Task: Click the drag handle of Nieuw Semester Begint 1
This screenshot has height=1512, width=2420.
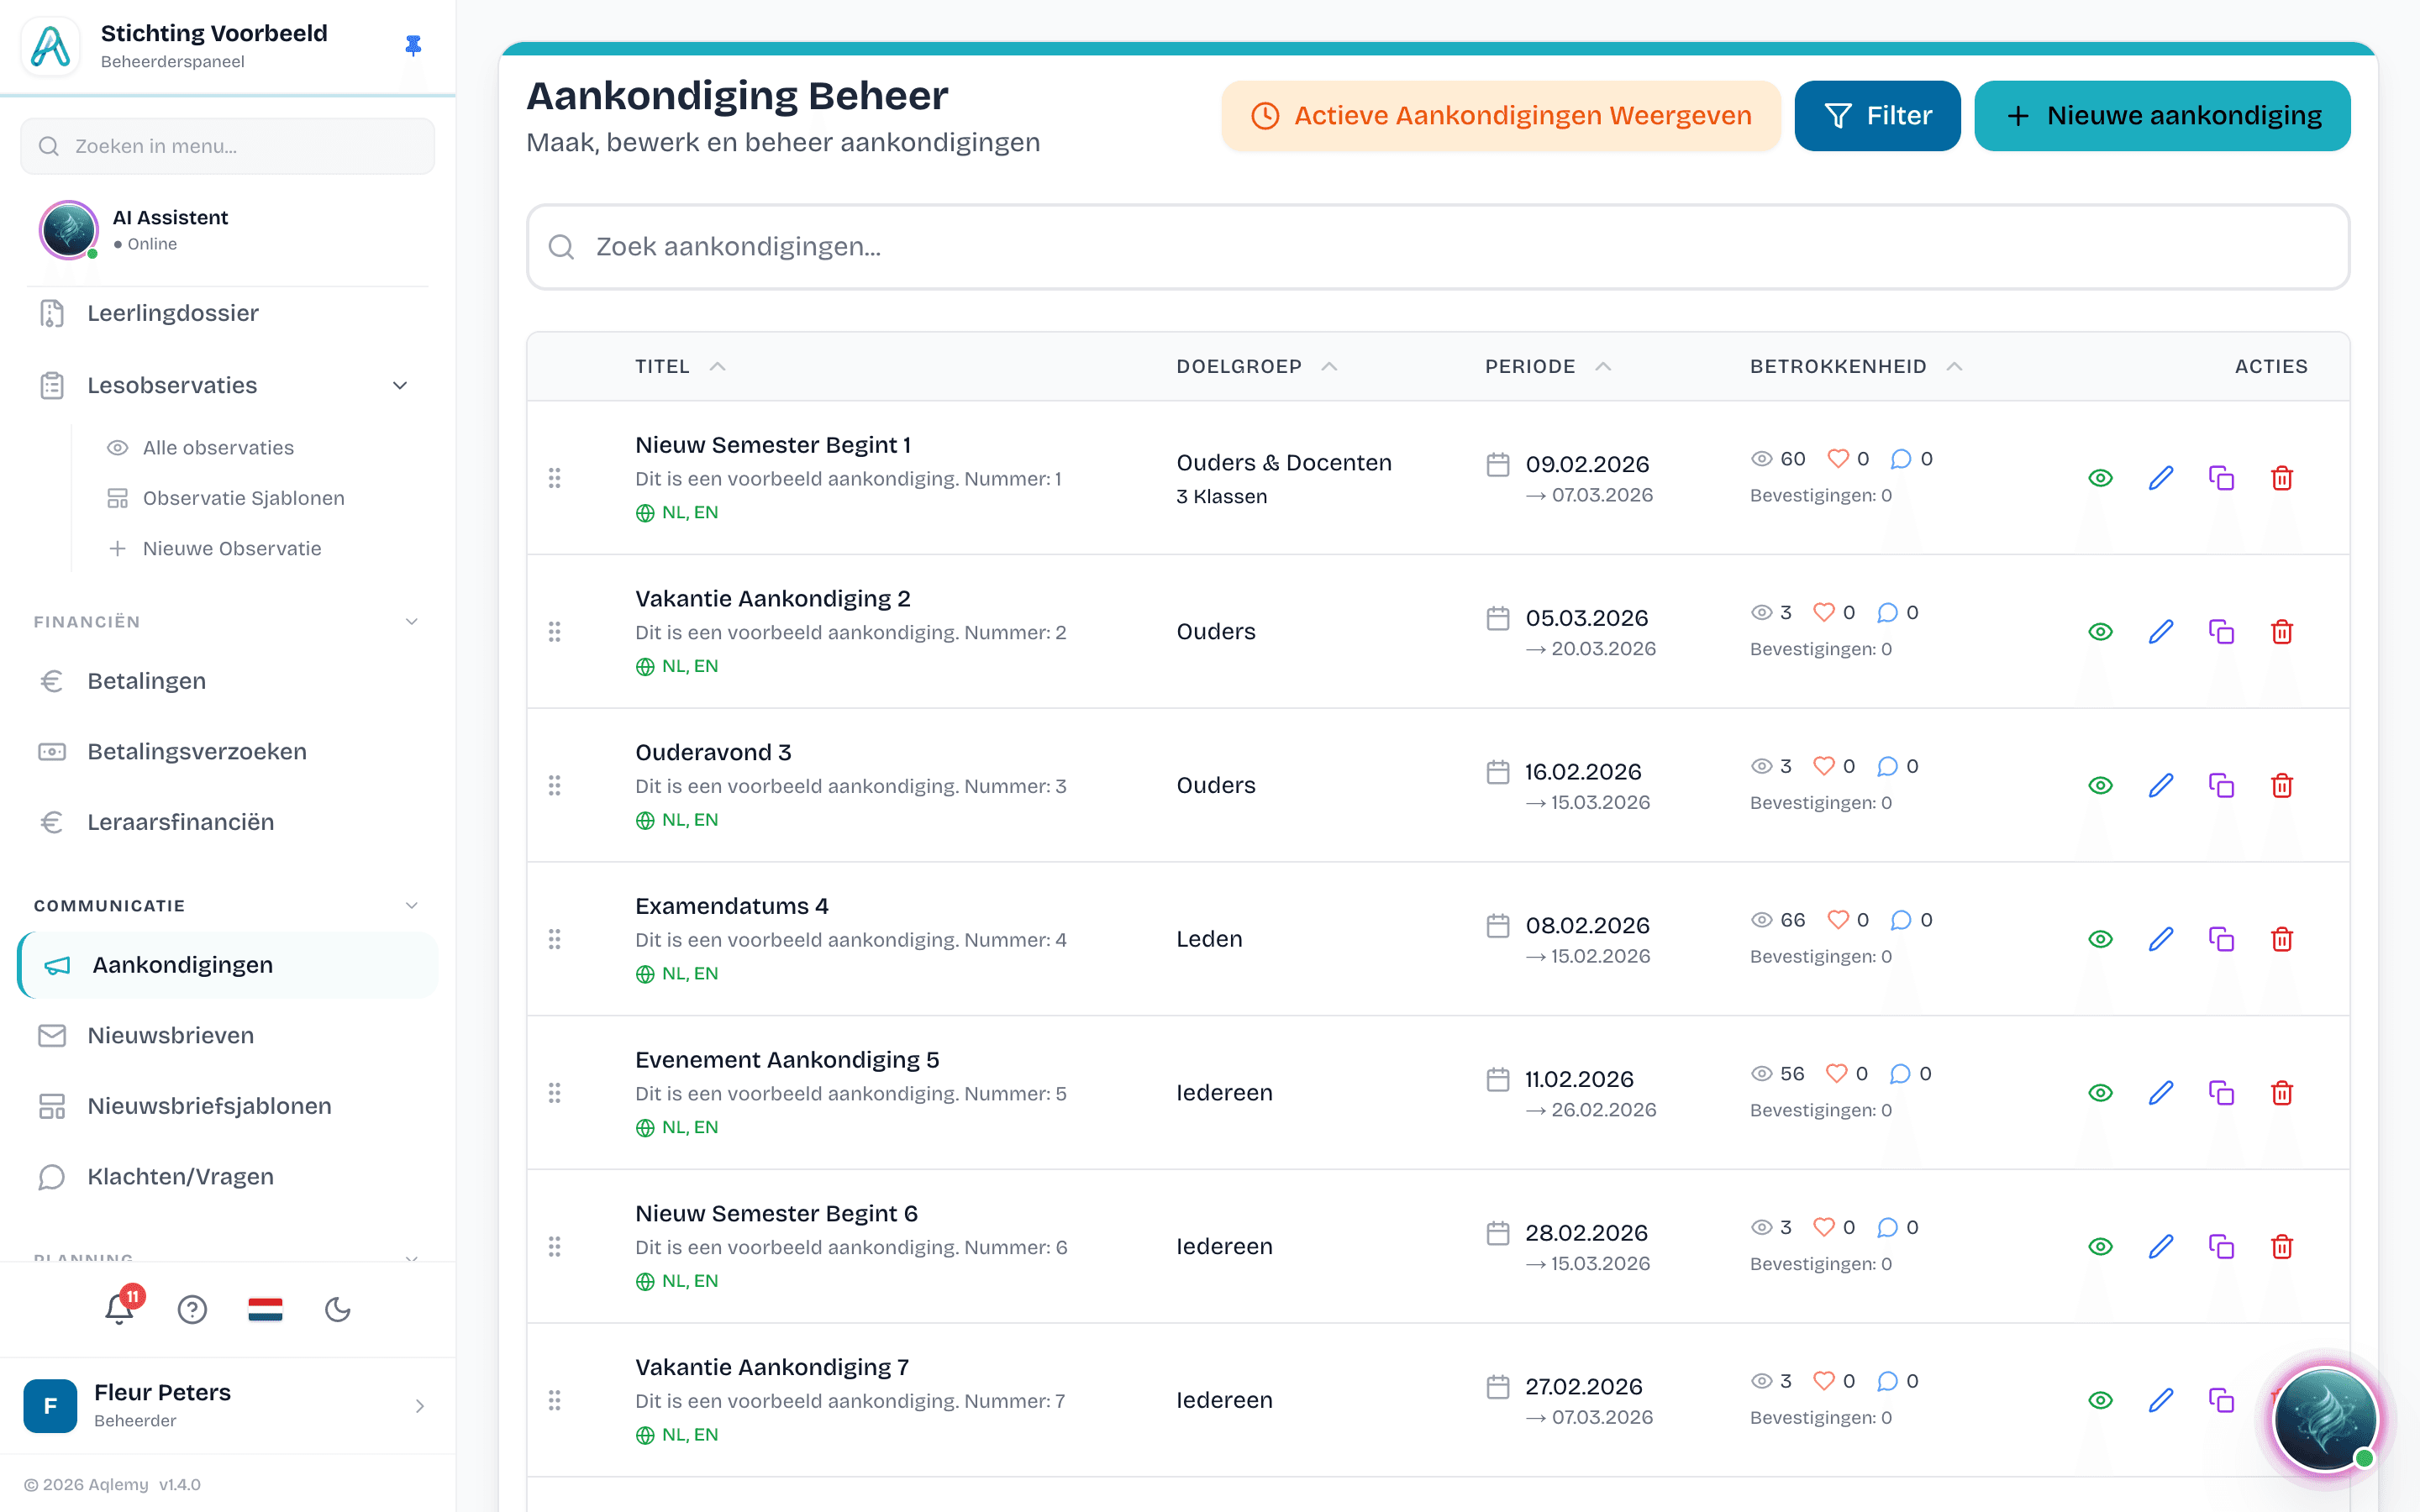Action: coord(554,478)
